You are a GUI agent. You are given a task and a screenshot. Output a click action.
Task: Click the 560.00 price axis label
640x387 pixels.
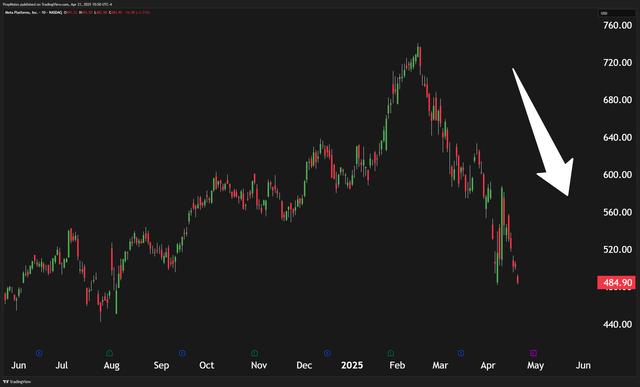tap(617, 212)
